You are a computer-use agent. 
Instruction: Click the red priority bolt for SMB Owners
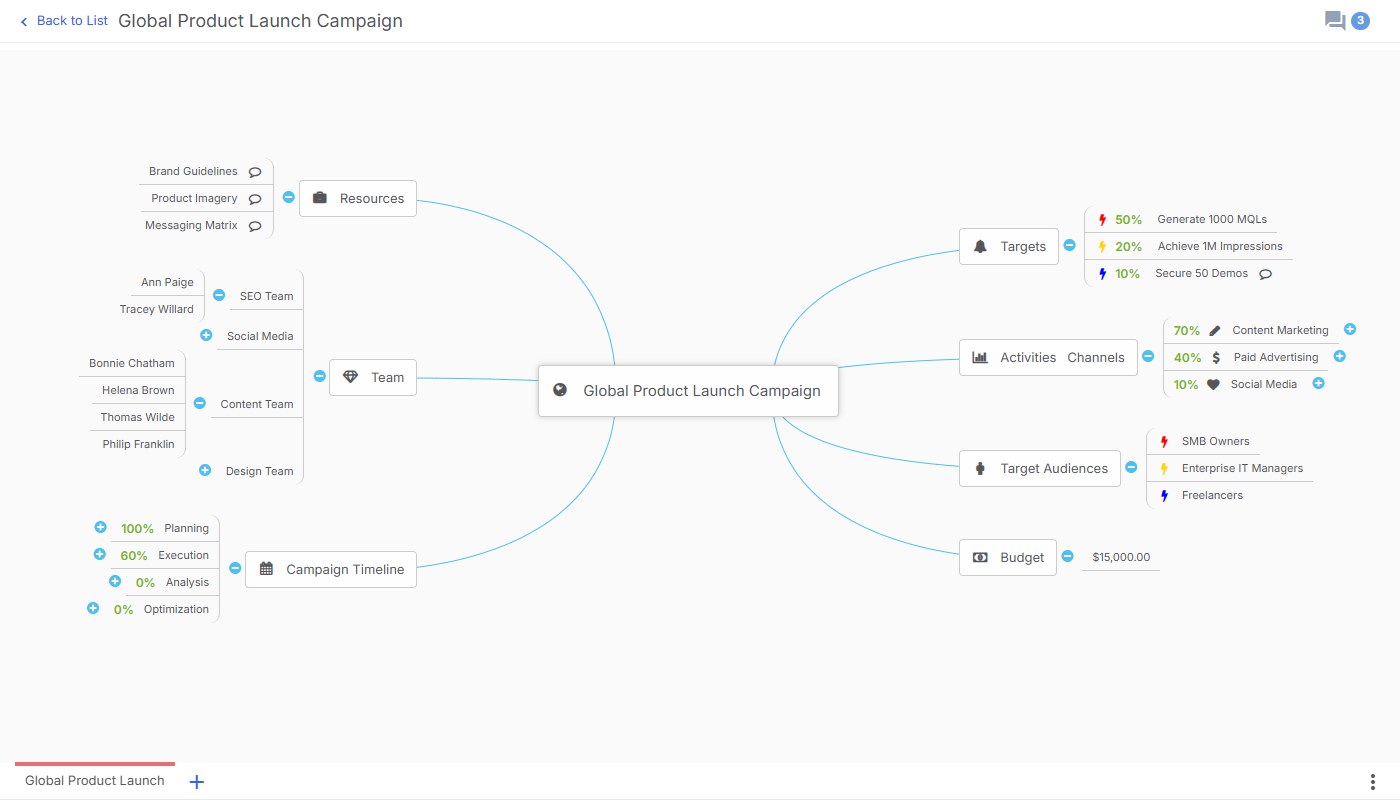click(x=1164, y=441)
